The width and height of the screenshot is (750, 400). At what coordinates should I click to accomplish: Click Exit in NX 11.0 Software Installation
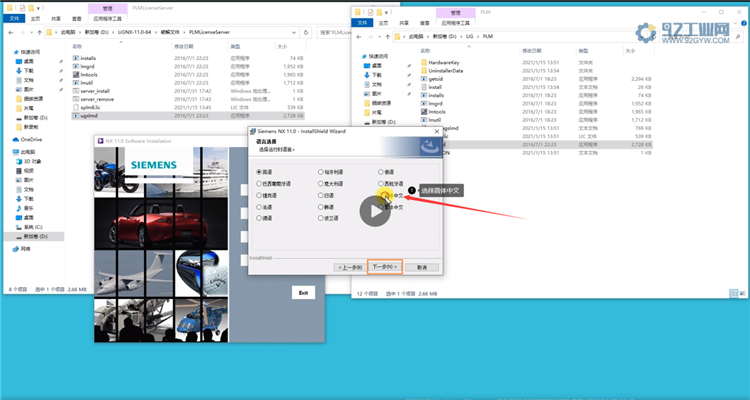303,293
